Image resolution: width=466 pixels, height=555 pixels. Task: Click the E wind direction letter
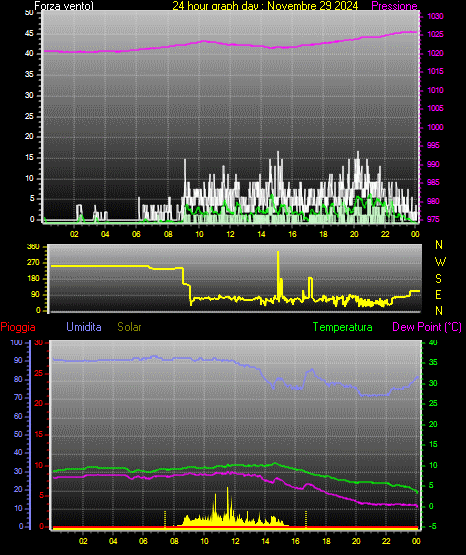438,294
